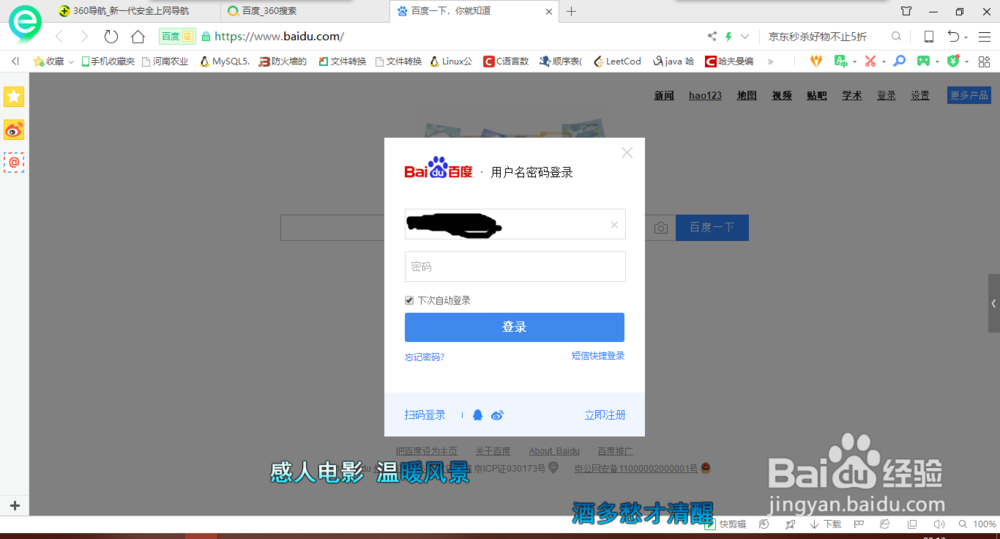The image size is (1000, 539).
Task: Add a sidebar app with the plus icon
Action: tap(15, 505)
